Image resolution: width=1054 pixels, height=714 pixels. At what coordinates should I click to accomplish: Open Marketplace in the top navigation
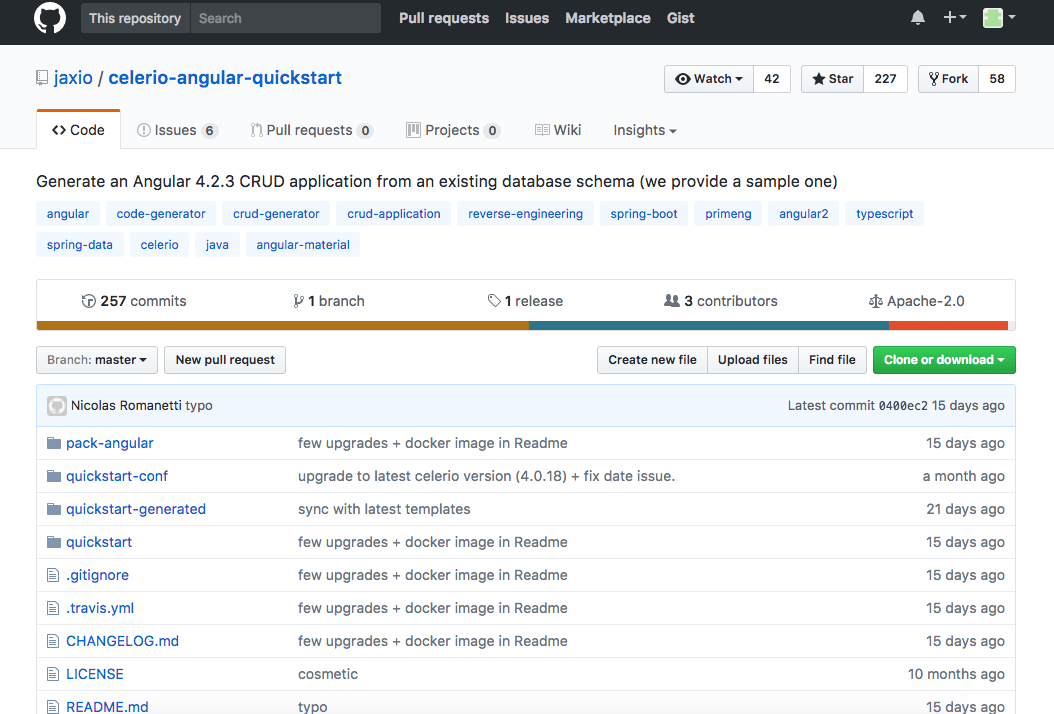608,18
